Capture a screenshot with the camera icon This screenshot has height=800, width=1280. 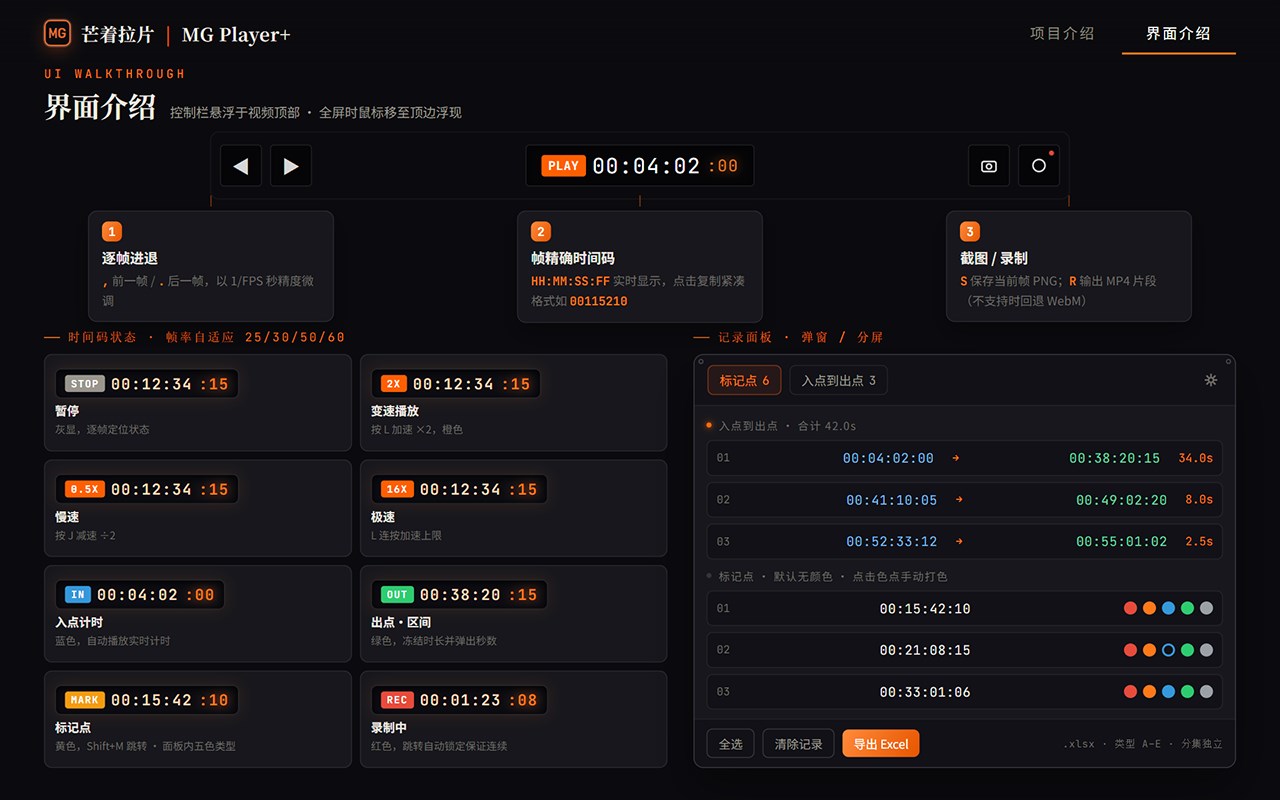tap(989, 166)
